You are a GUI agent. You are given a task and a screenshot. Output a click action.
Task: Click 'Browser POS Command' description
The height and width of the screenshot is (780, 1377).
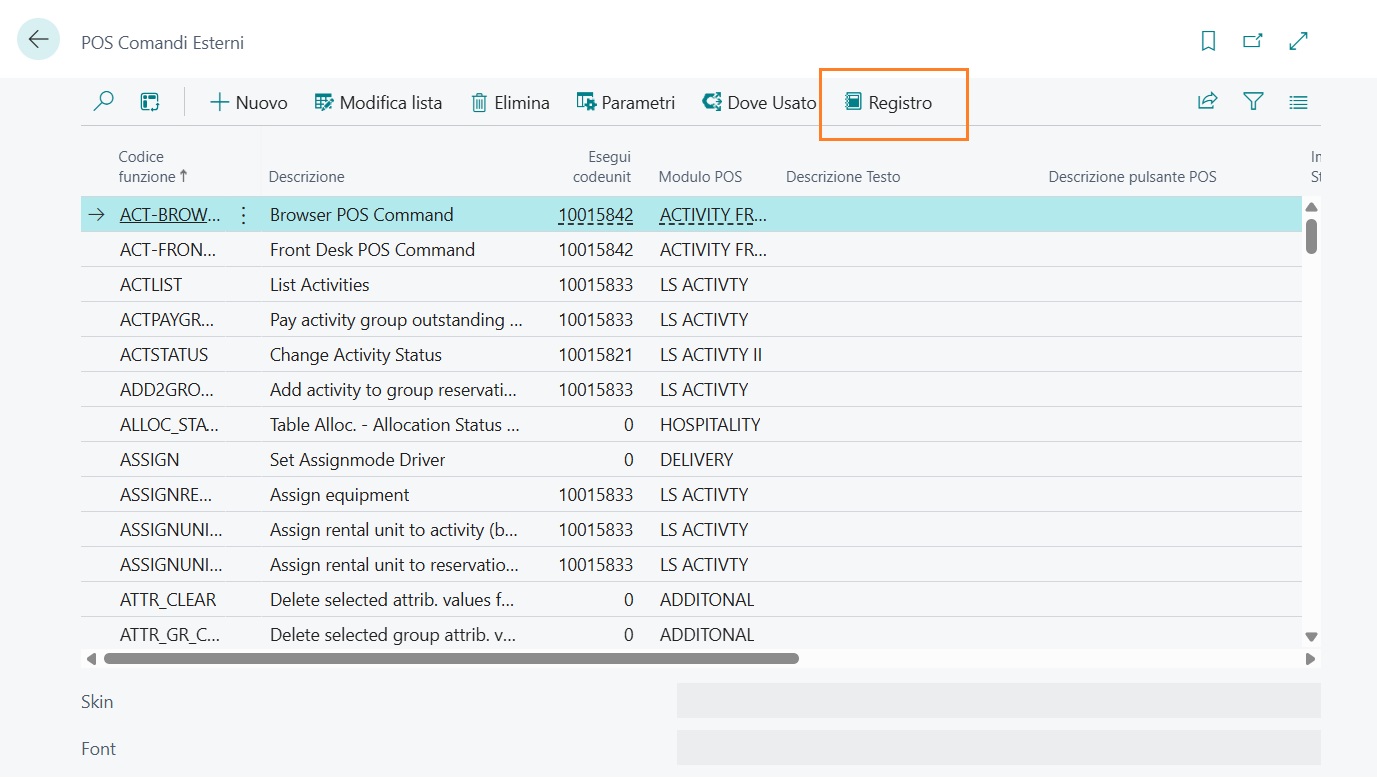click(362, 215)
